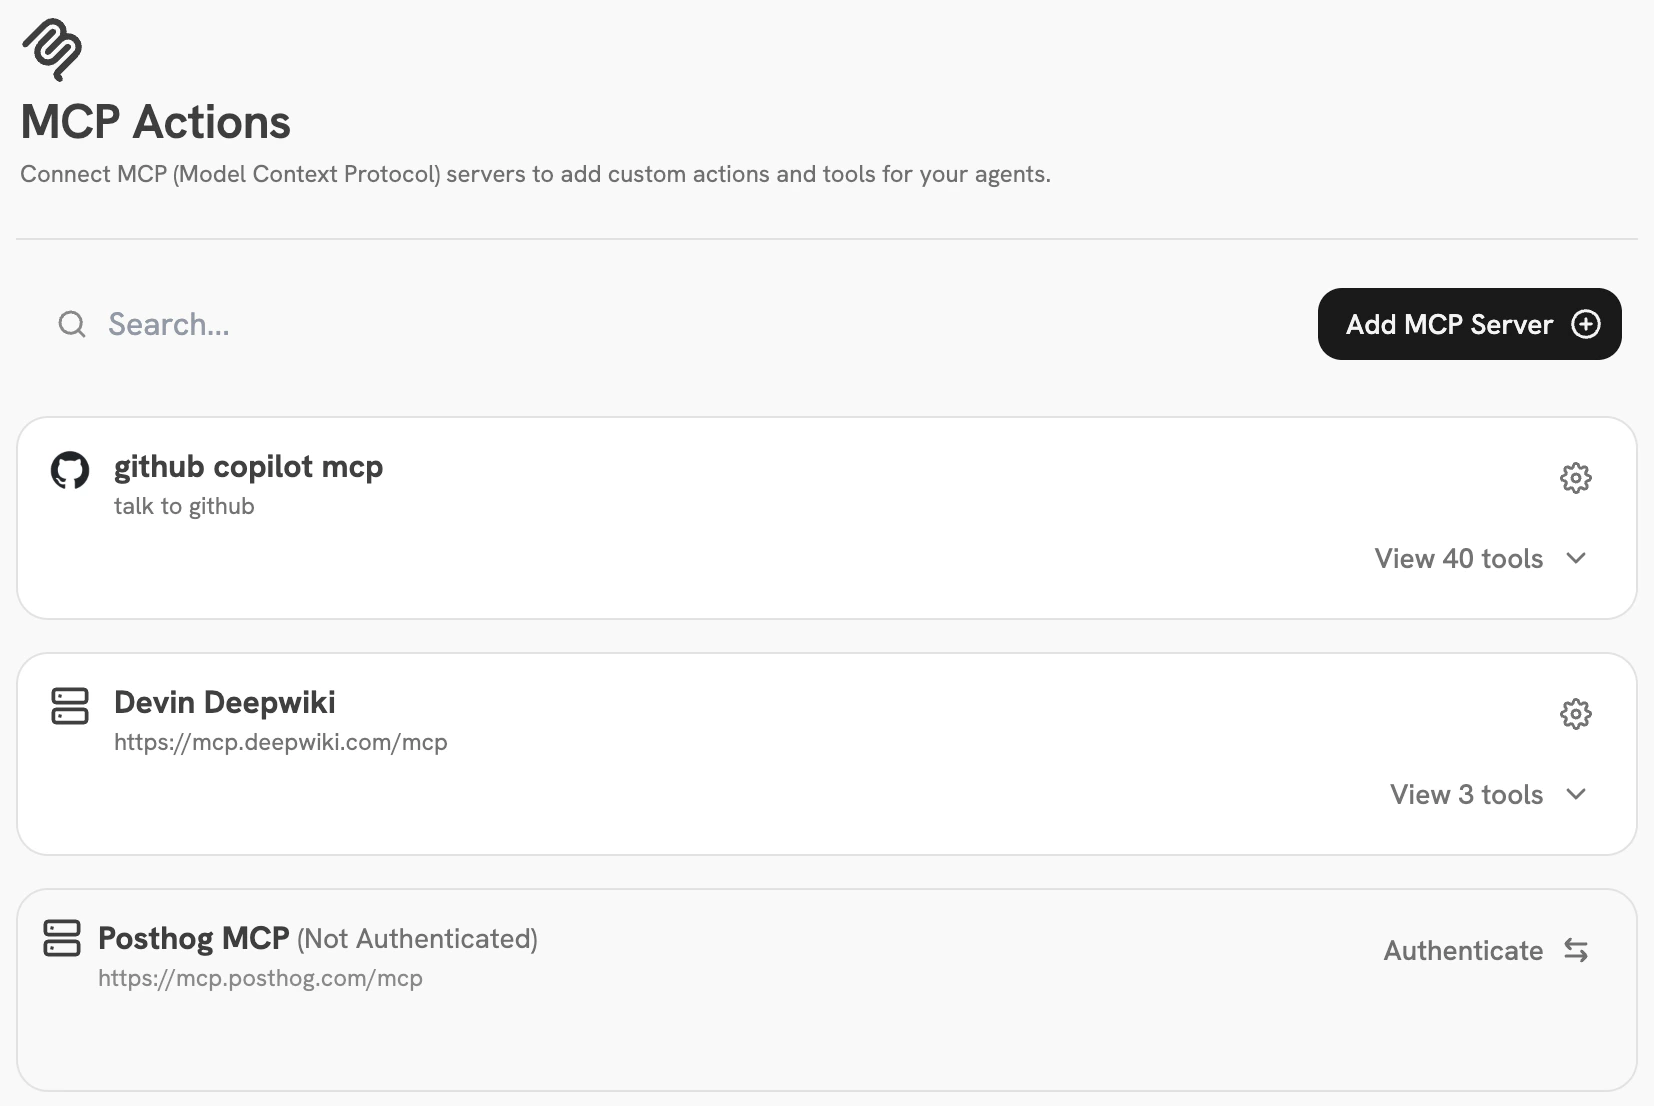
Task: Click the server icon next to Devin Deepwiki
Action: click(70, 706)
